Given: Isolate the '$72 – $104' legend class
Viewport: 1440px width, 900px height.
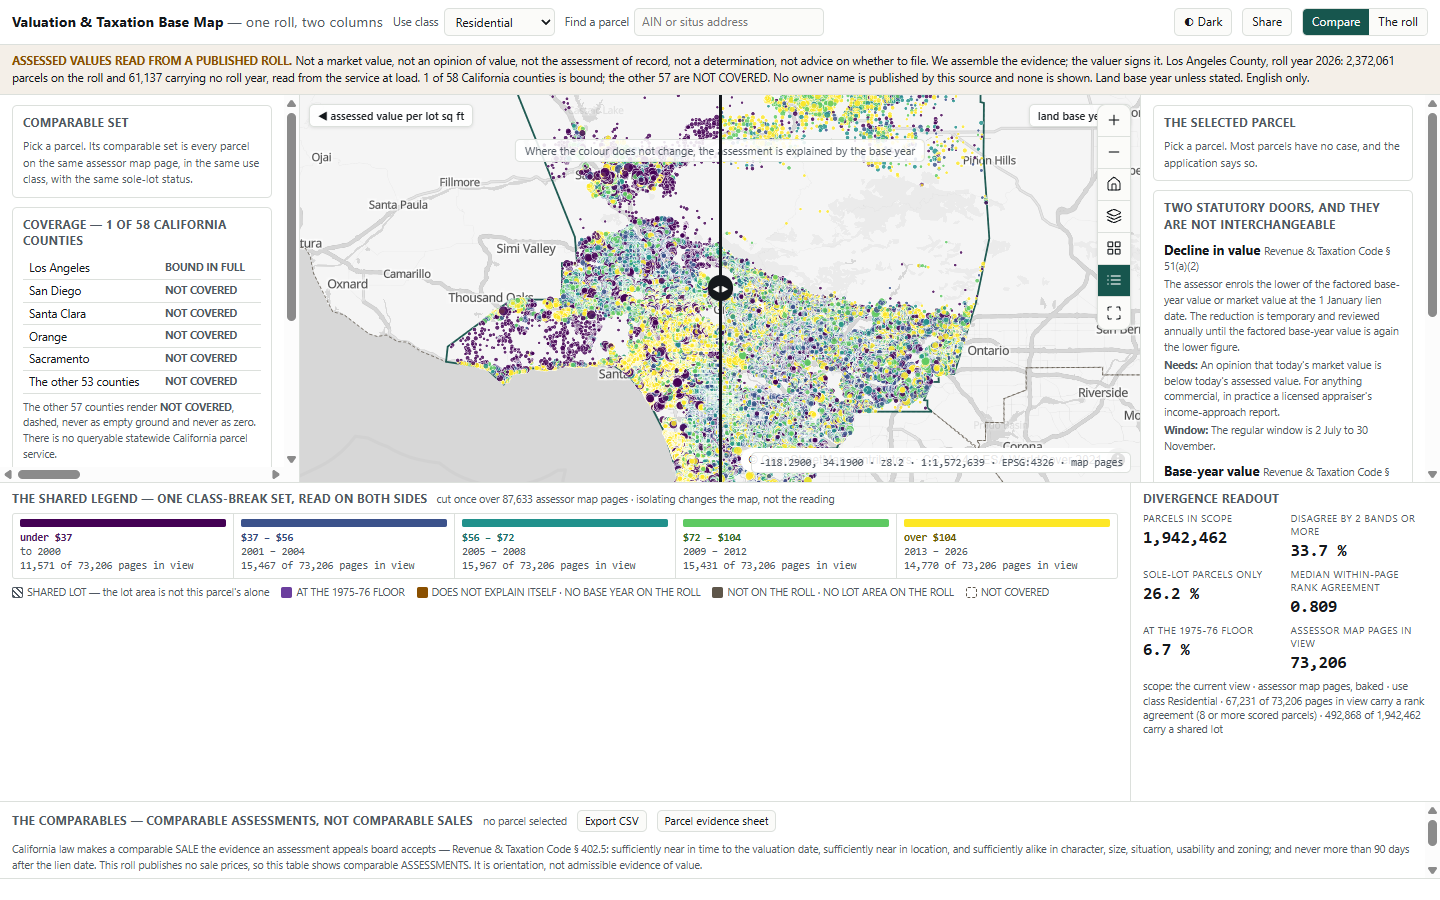Looking at the screenshot, I should (x=786, y=546).
